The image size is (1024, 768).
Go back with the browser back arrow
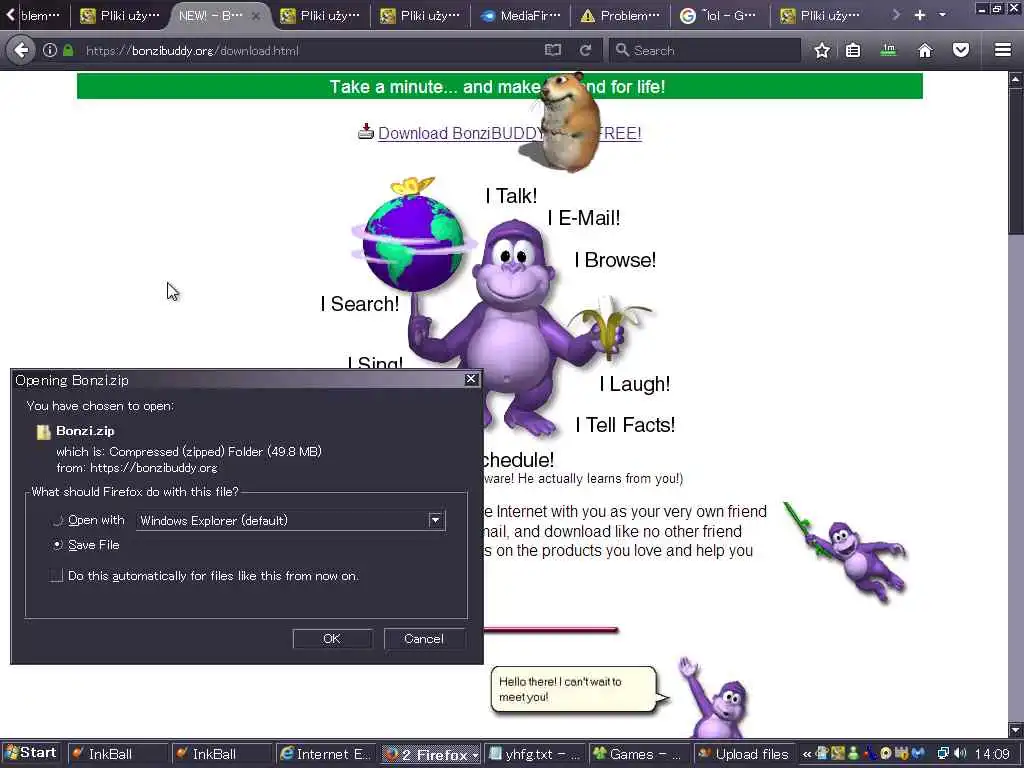click(x=21, y=50)
